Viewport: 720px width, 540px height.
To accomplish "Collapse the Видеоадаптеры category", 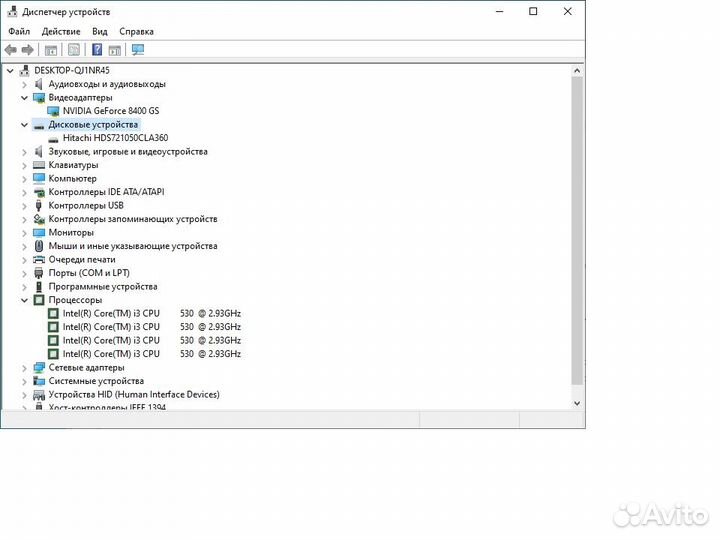I will pos(25,98).
